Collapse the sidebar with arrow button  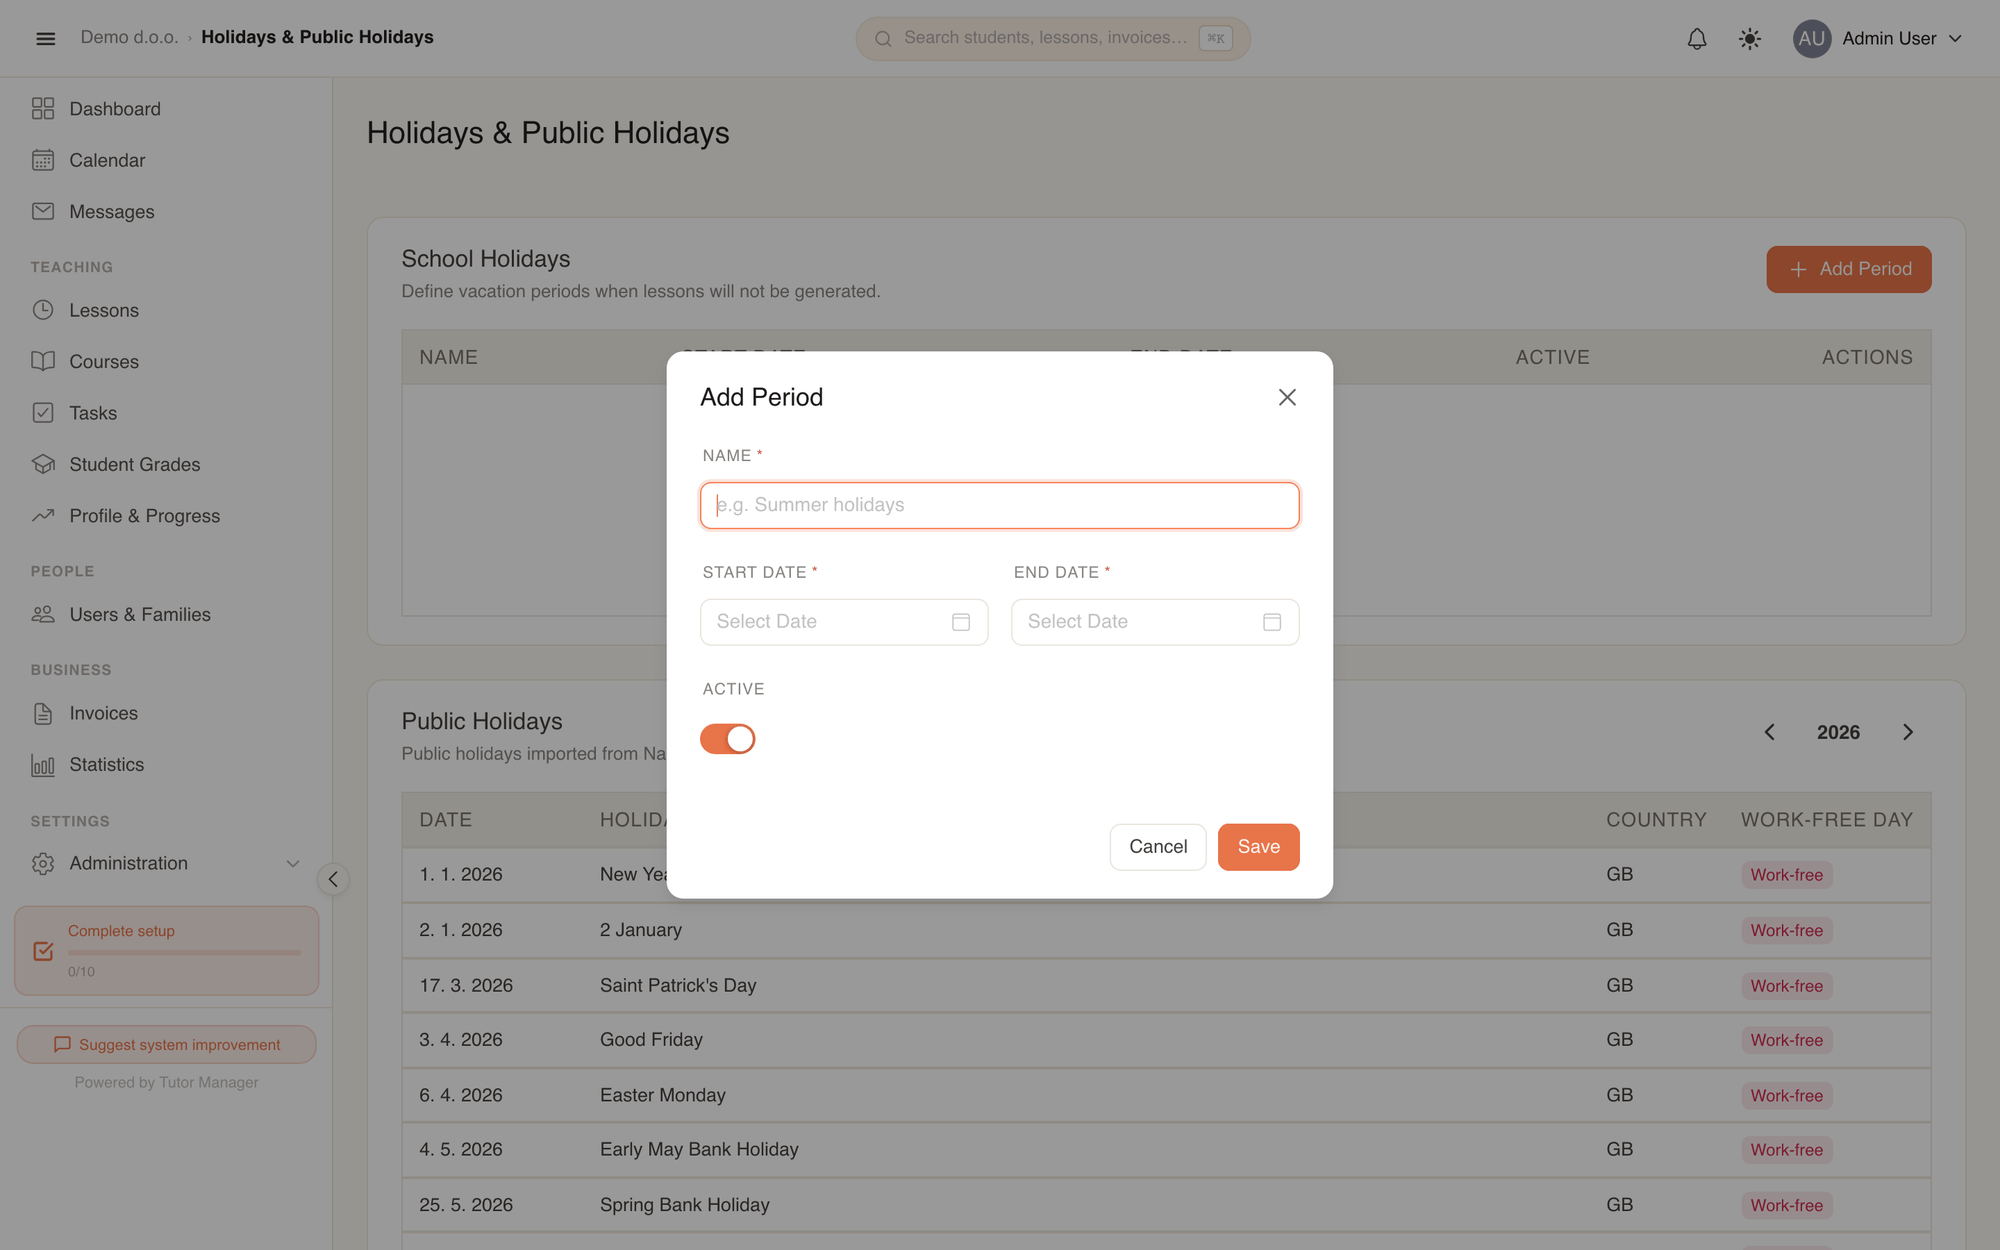(x=333, y=879)
